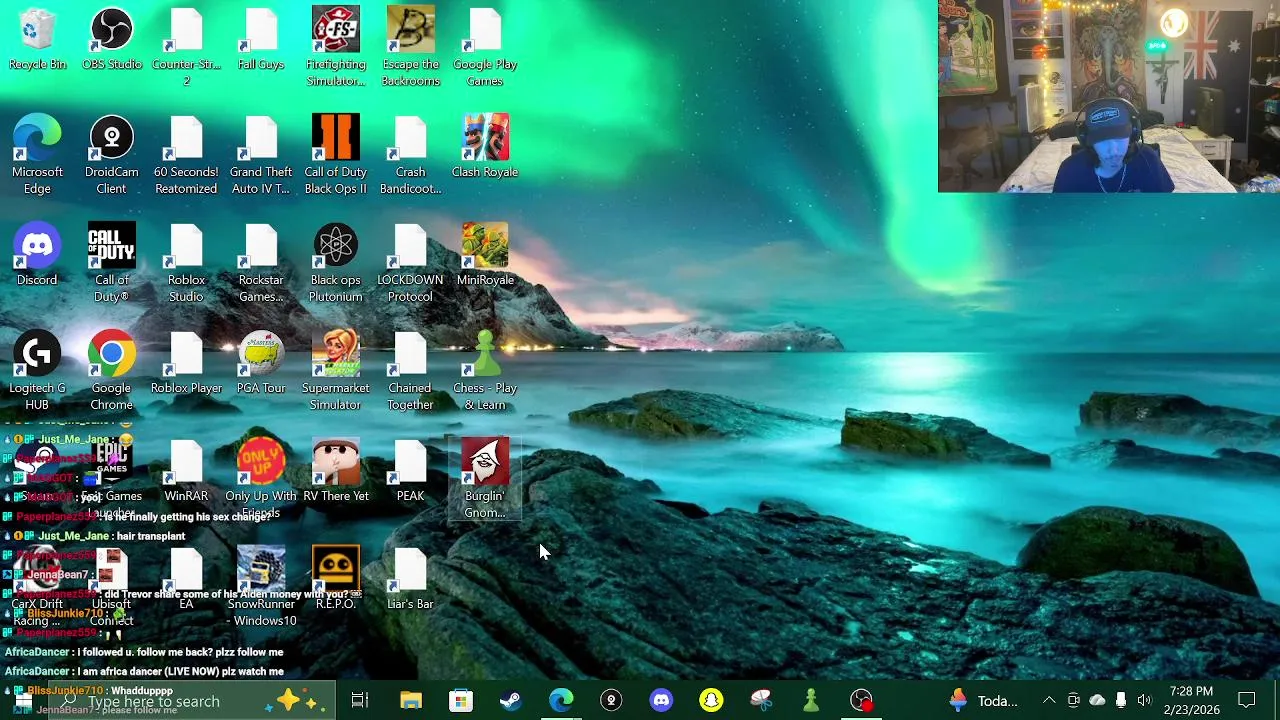Click the Meet Now tray icon
Viewport: 1280px width, 720px height.
click(x=1073, y=701)
